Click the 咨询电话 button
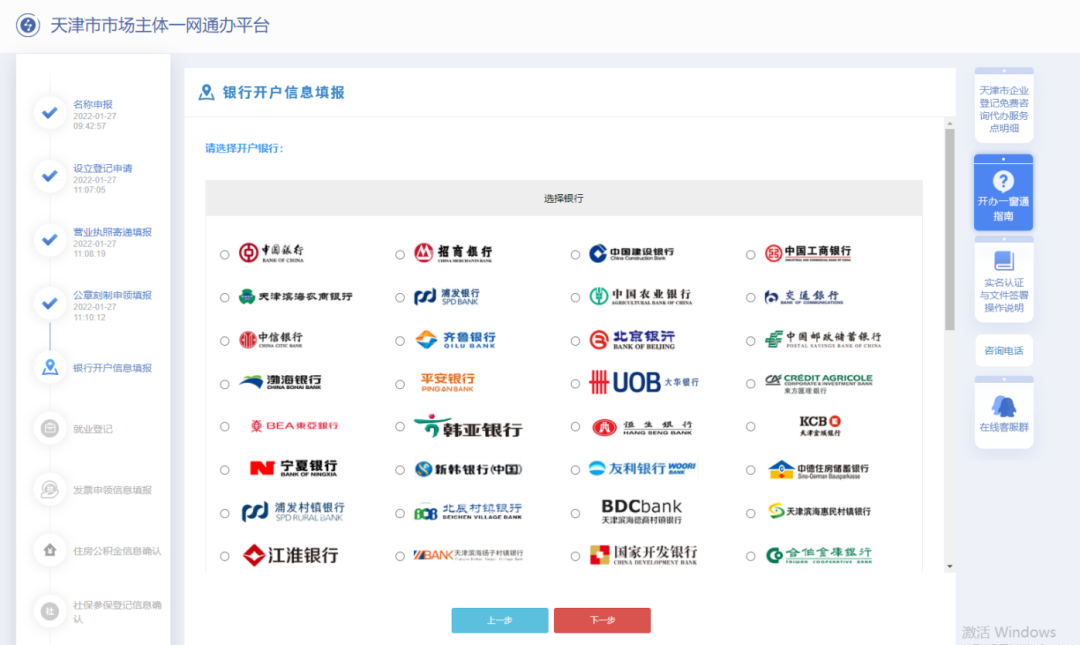This screenshot has height=645, width=1080. click(1003, 350)
